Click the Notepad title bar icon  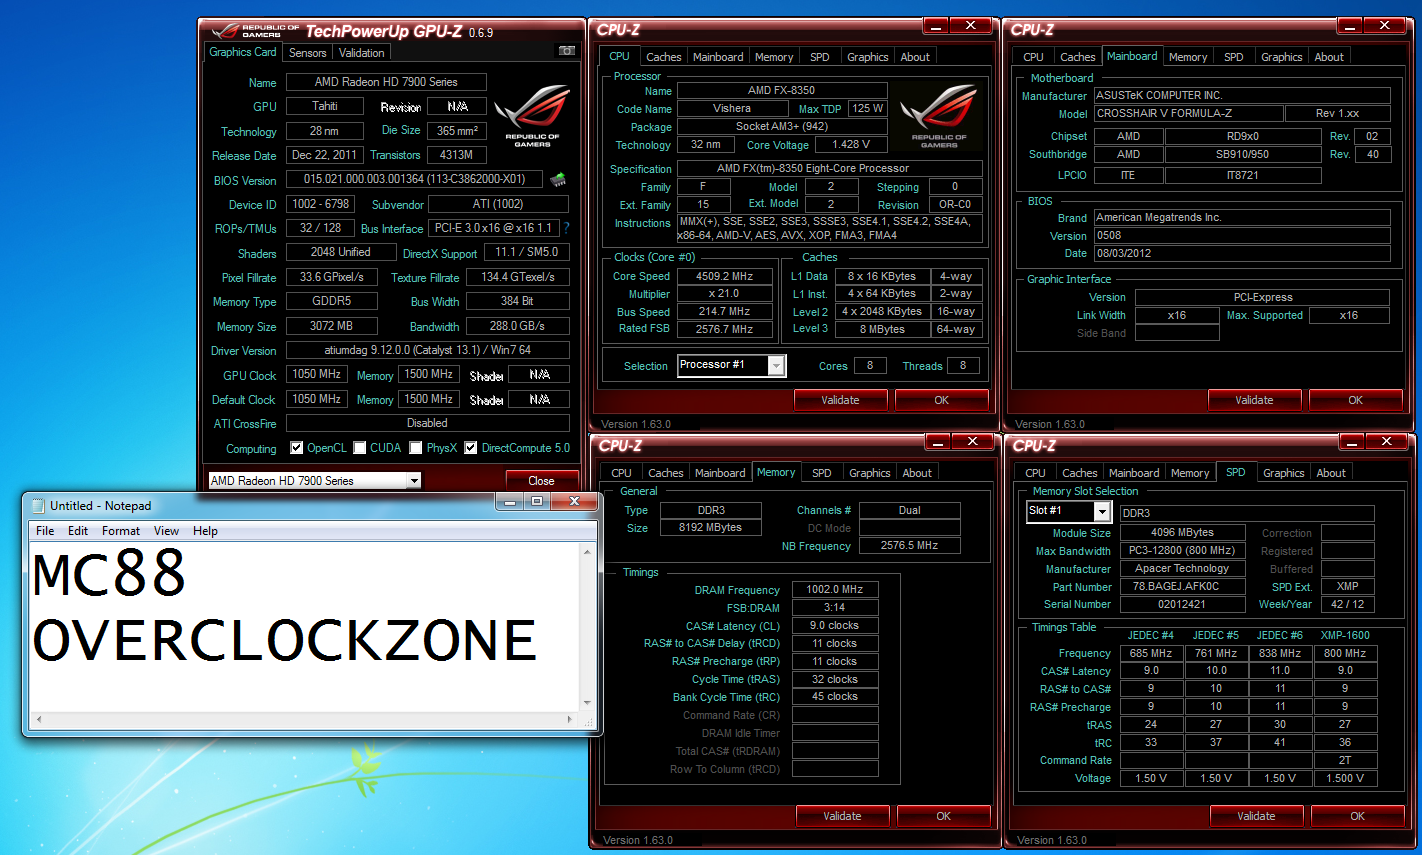[x=39, y=505]
